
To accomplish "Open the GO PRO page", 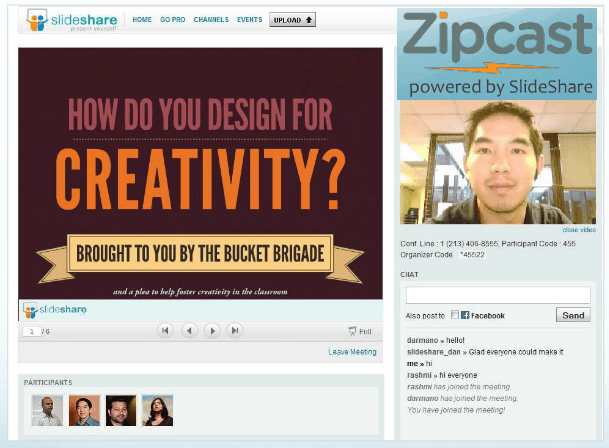I will [x=173, y=20].
